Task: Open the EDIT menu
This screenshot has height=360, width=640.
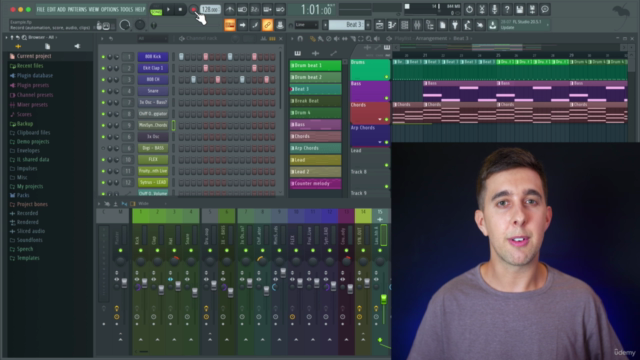Action: (x=51, y=9)
